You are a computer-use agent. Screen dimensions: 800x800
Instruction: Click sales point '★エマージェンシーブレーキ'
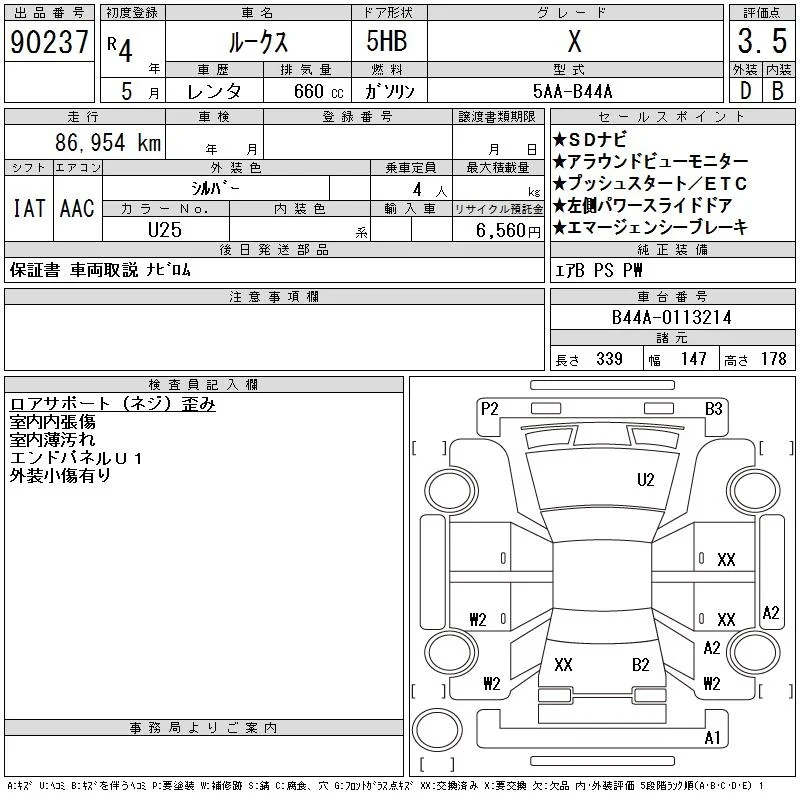pyautogui.click(x=651, y=227)
